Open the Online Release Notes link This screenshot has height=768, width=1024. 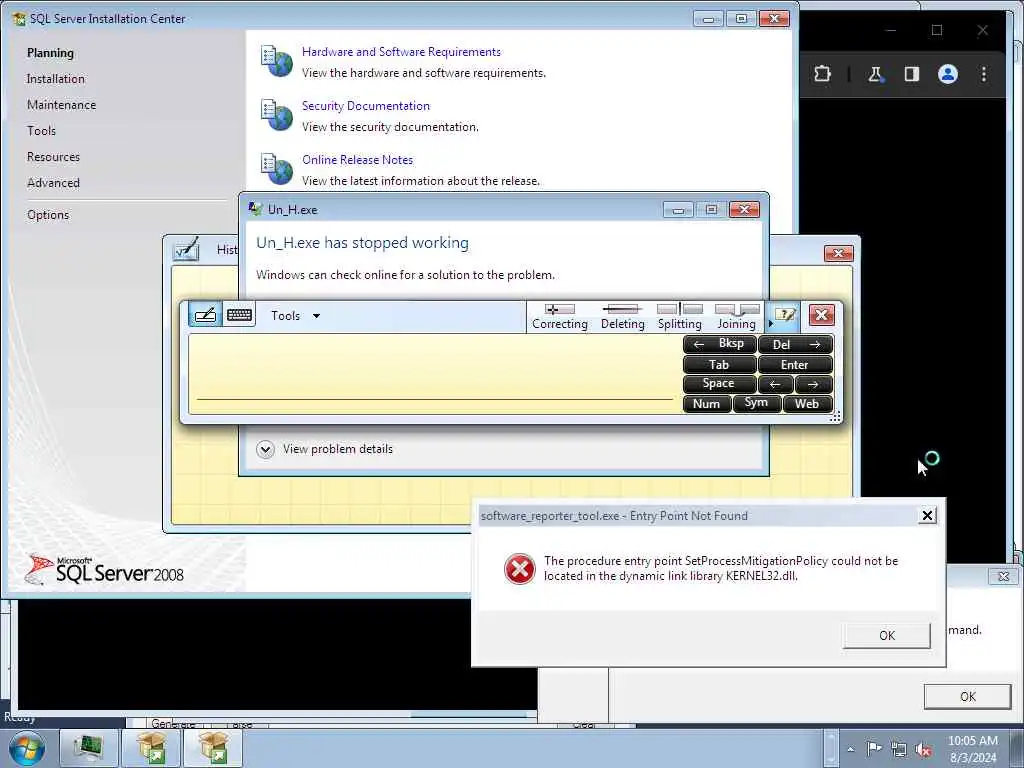[357, 159]
